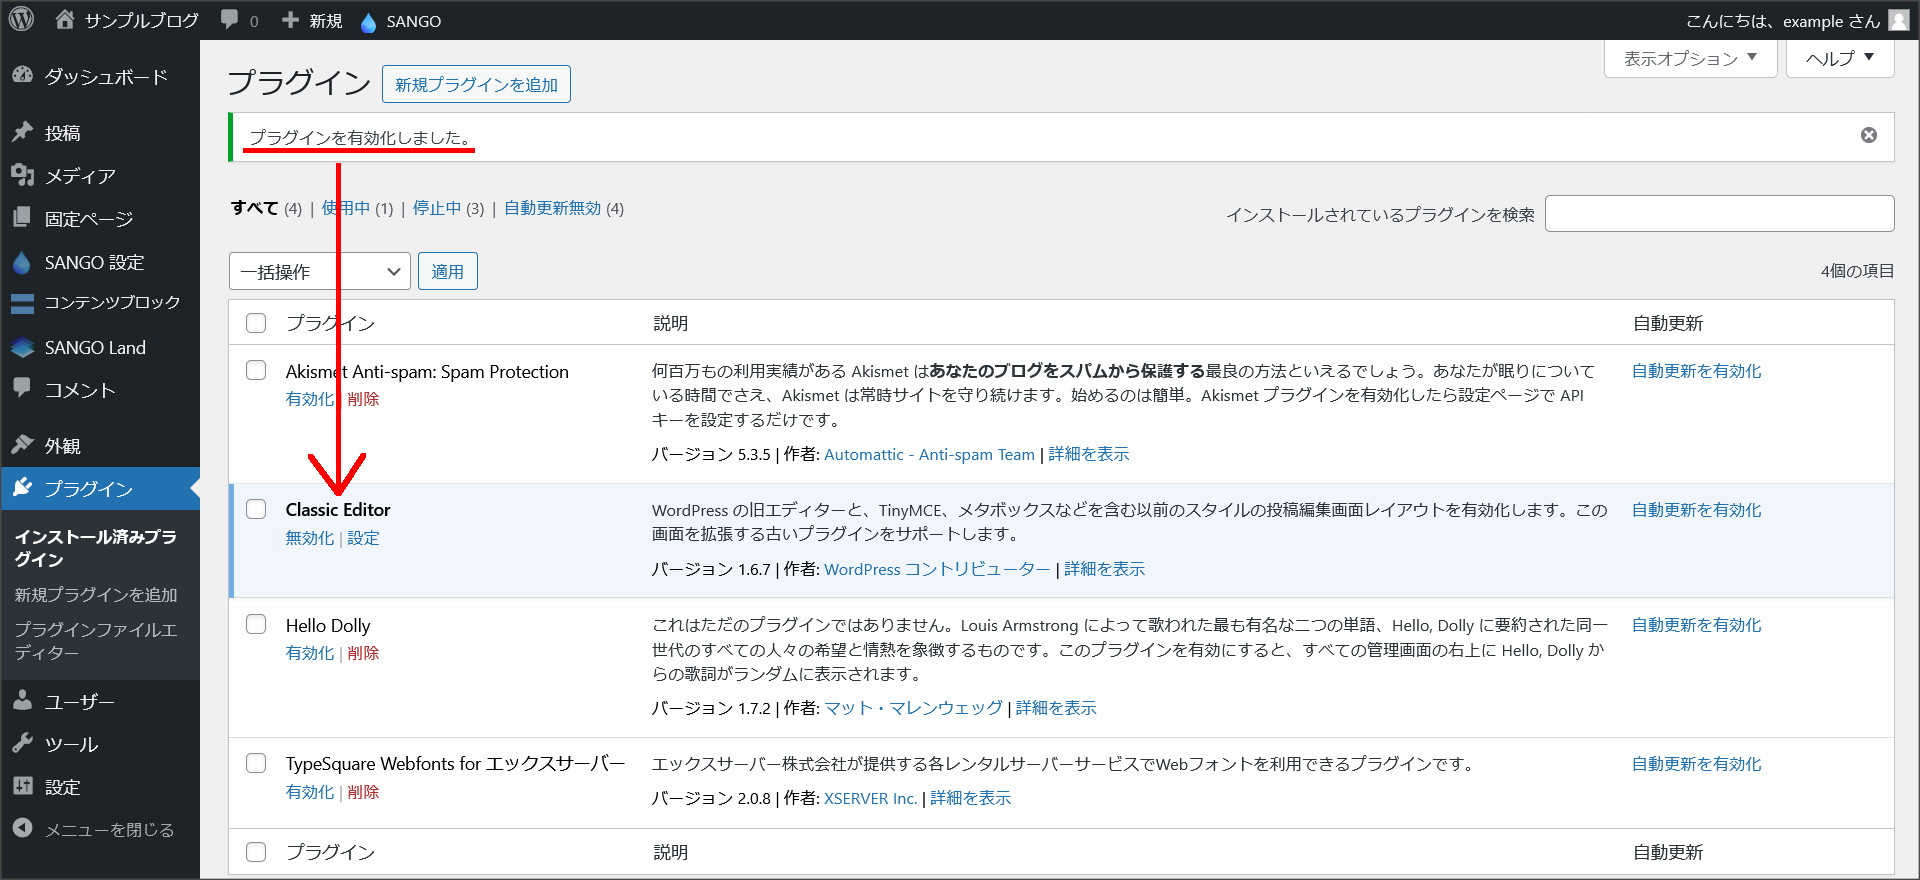Click the WordPress logo icon in admin bar
Screen dimensions: 1920x880
click(x=21, y=20)
